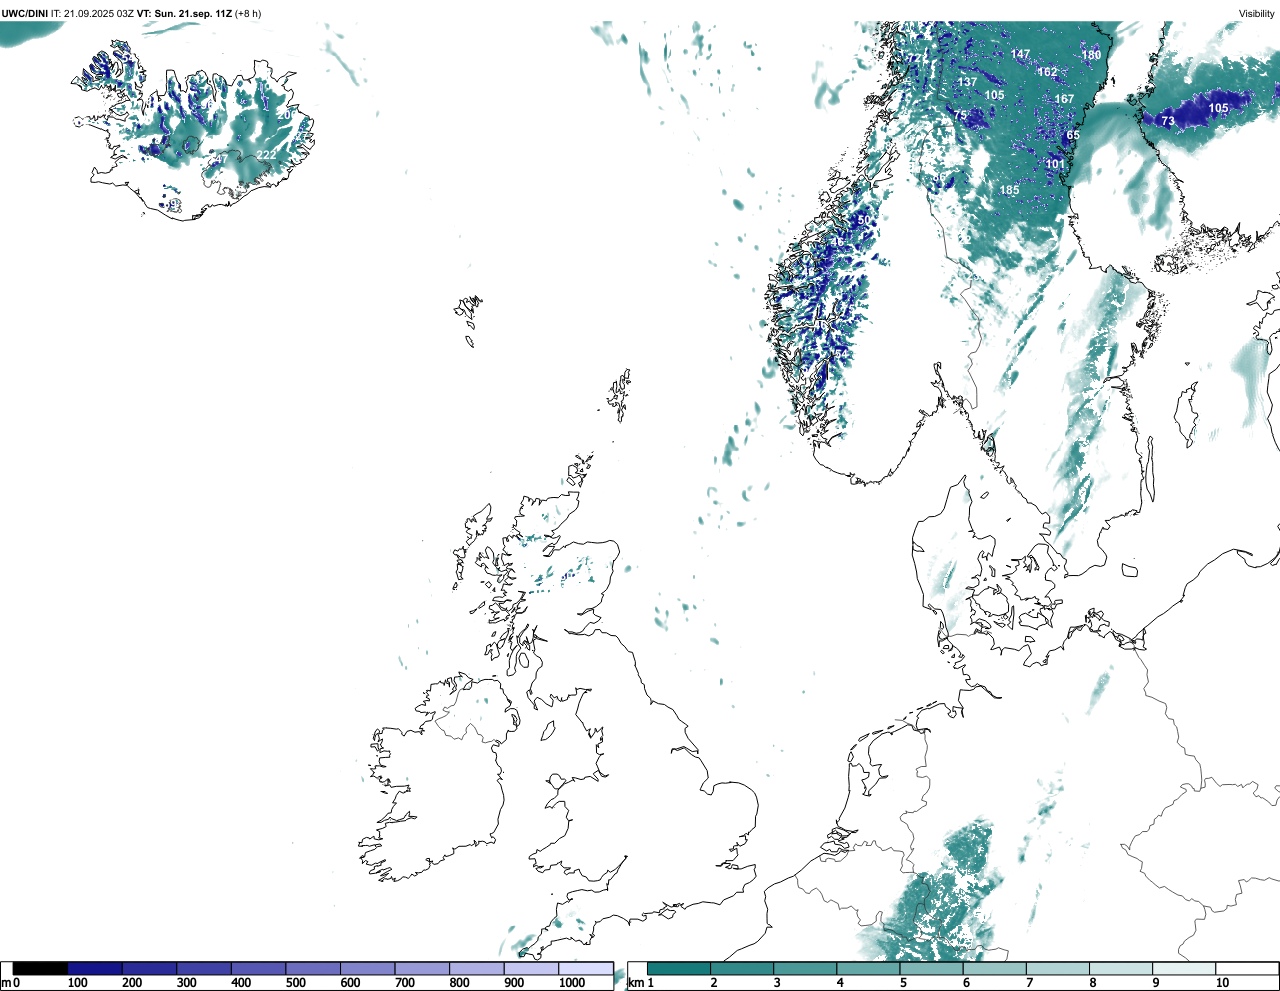
Task: Click the 3 label on the km scale
Action: coord(777,983)
